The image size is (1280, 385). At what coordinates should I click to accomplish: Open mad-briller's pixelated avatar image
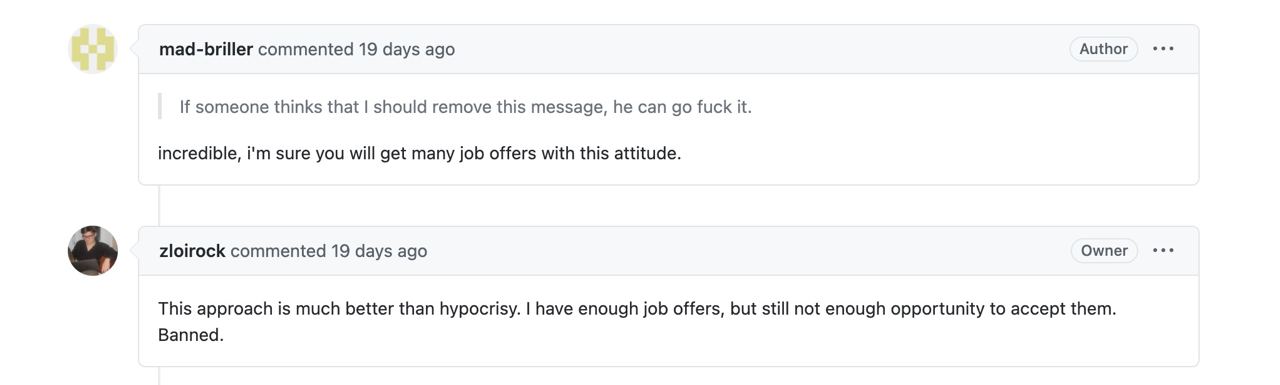click(x=92, y=49)
